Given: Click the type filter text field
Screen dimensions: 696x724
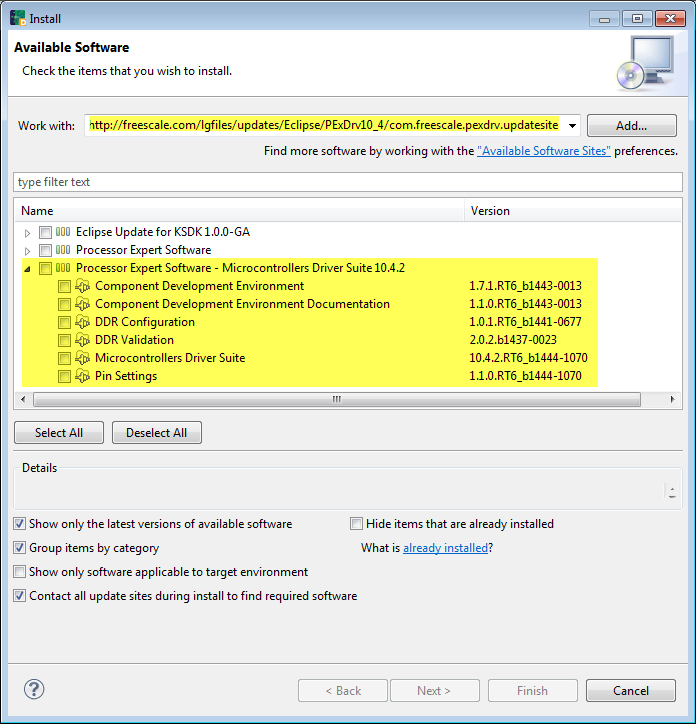Looking at the screenshot, I should [x=348, y=182].
